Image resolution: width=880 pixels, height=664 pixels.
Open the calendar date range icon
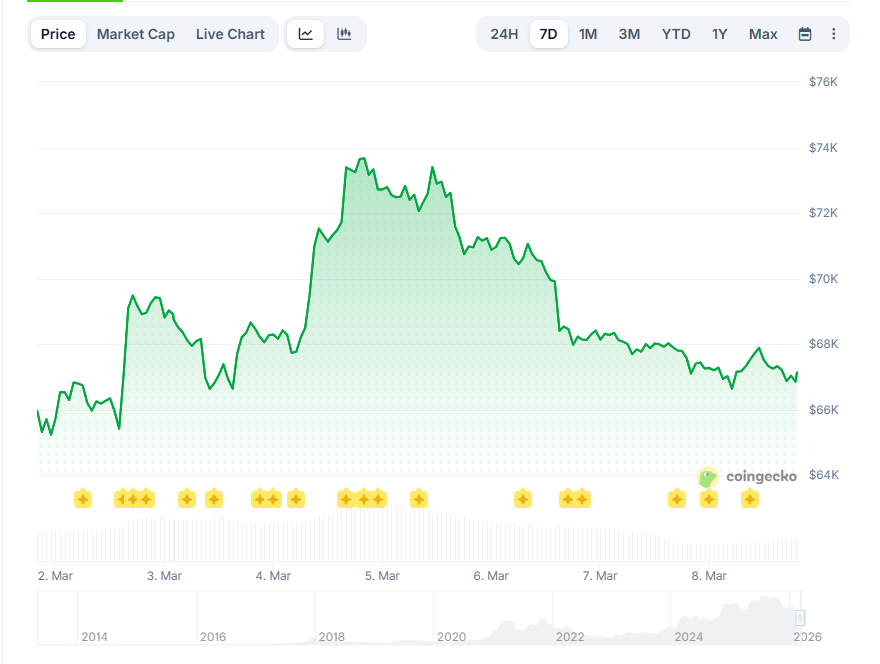tap(805, 33)
